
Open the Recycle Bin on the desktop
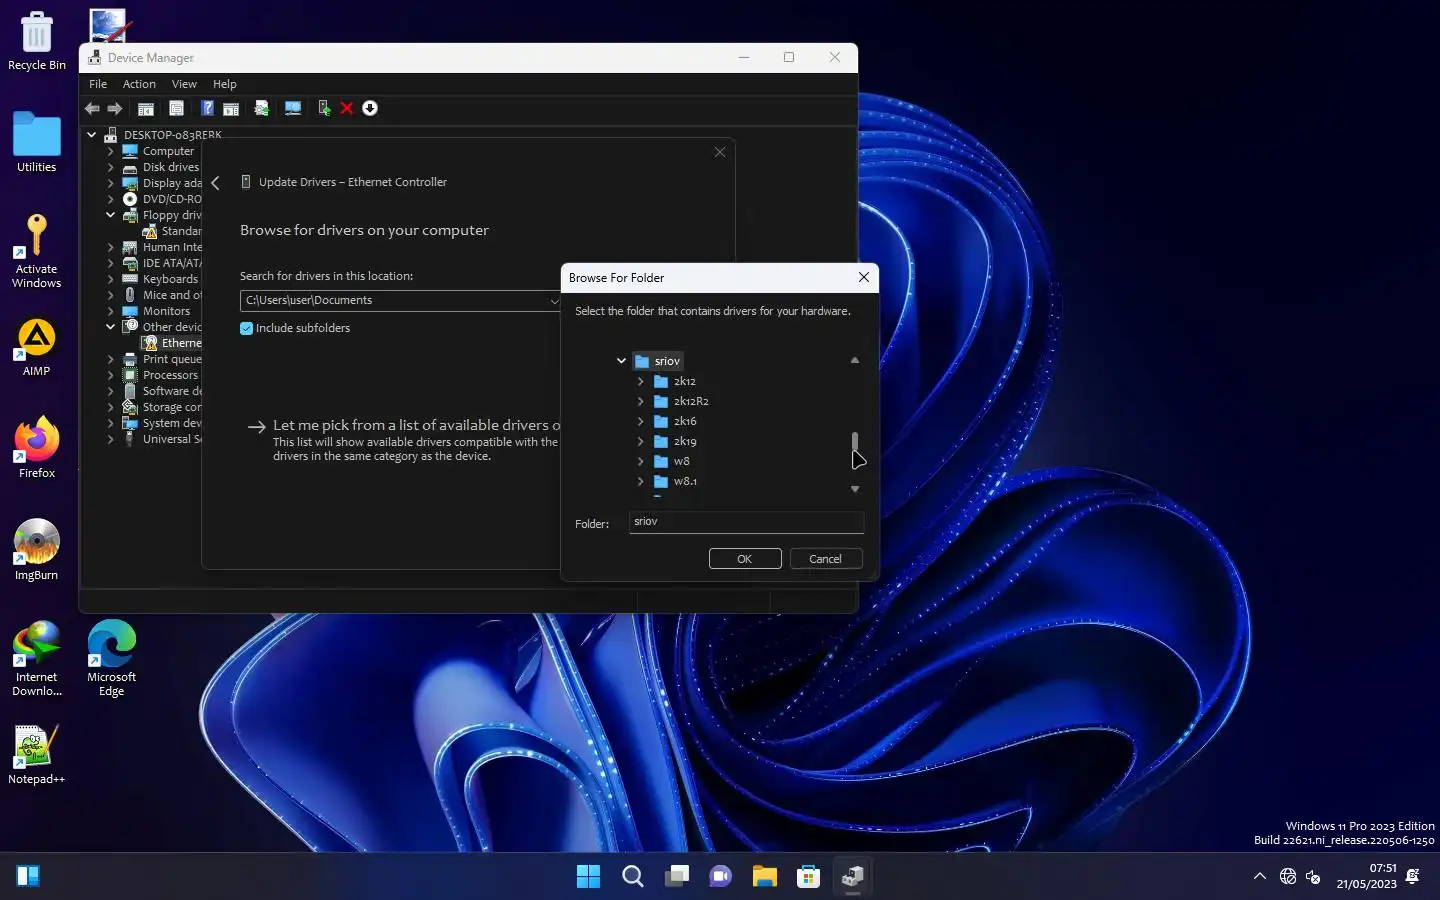point(37,41)
